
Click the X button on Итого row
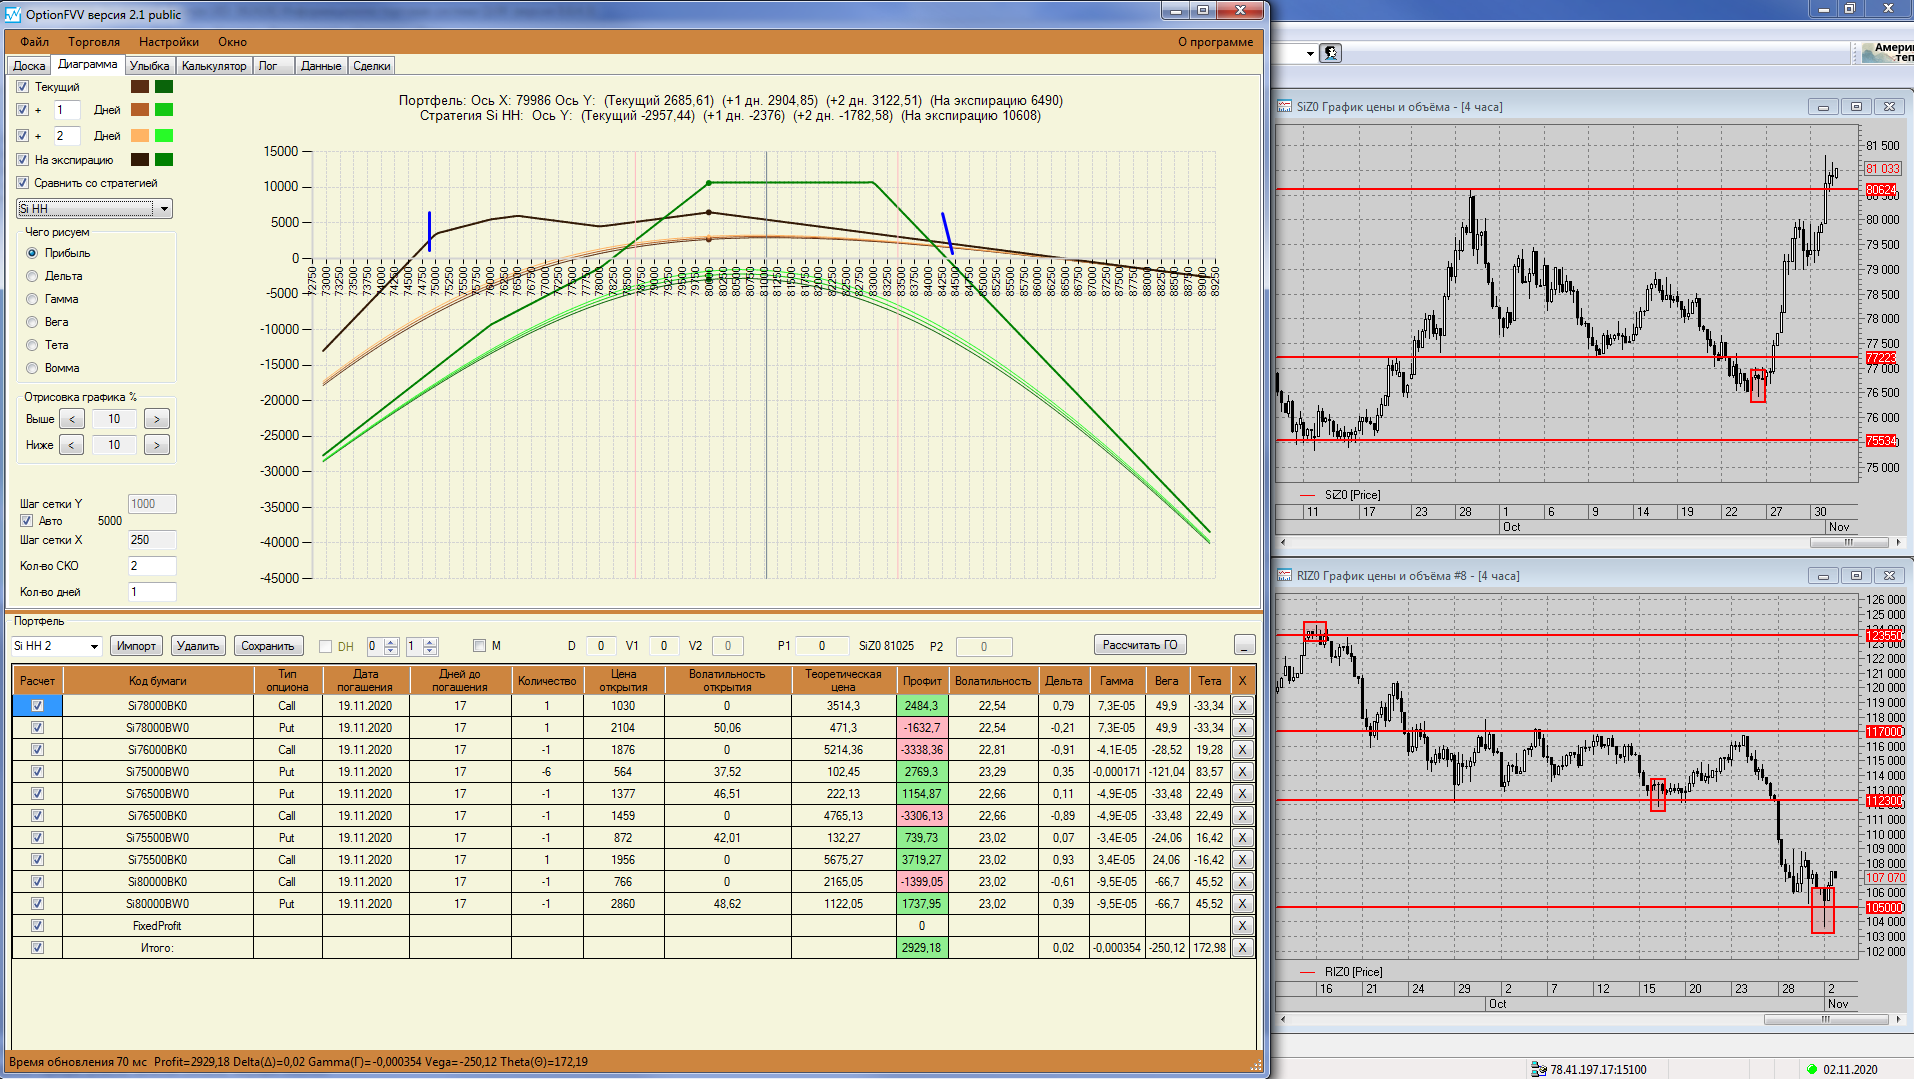(x=1242, y=948)
